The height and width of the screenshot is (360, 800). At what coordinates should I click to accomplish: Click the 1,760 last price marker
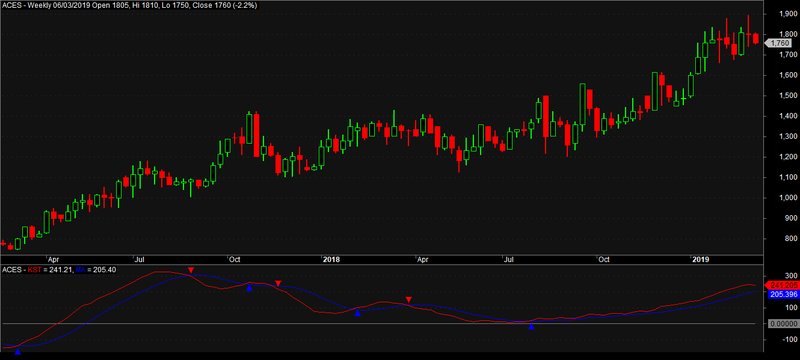coord(779,43)
